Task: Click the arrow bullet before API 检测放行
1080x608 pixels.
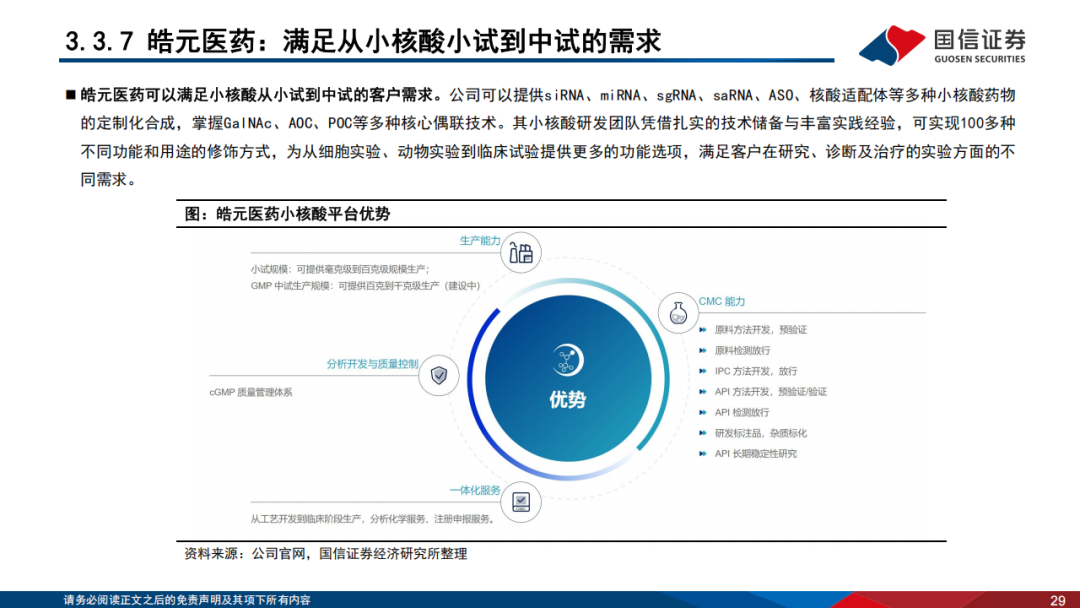Action: [703, 412]
